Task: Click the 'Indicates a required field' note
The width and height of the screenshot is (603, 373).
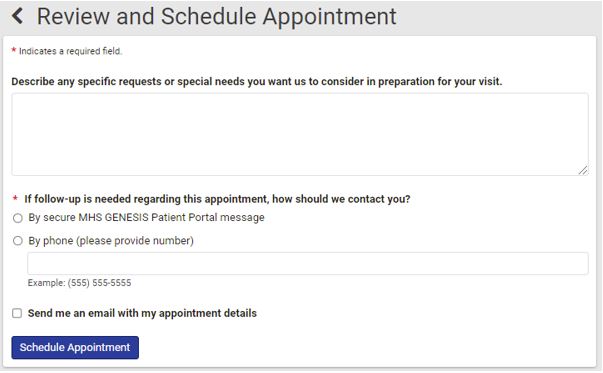Action: point(70,51)
